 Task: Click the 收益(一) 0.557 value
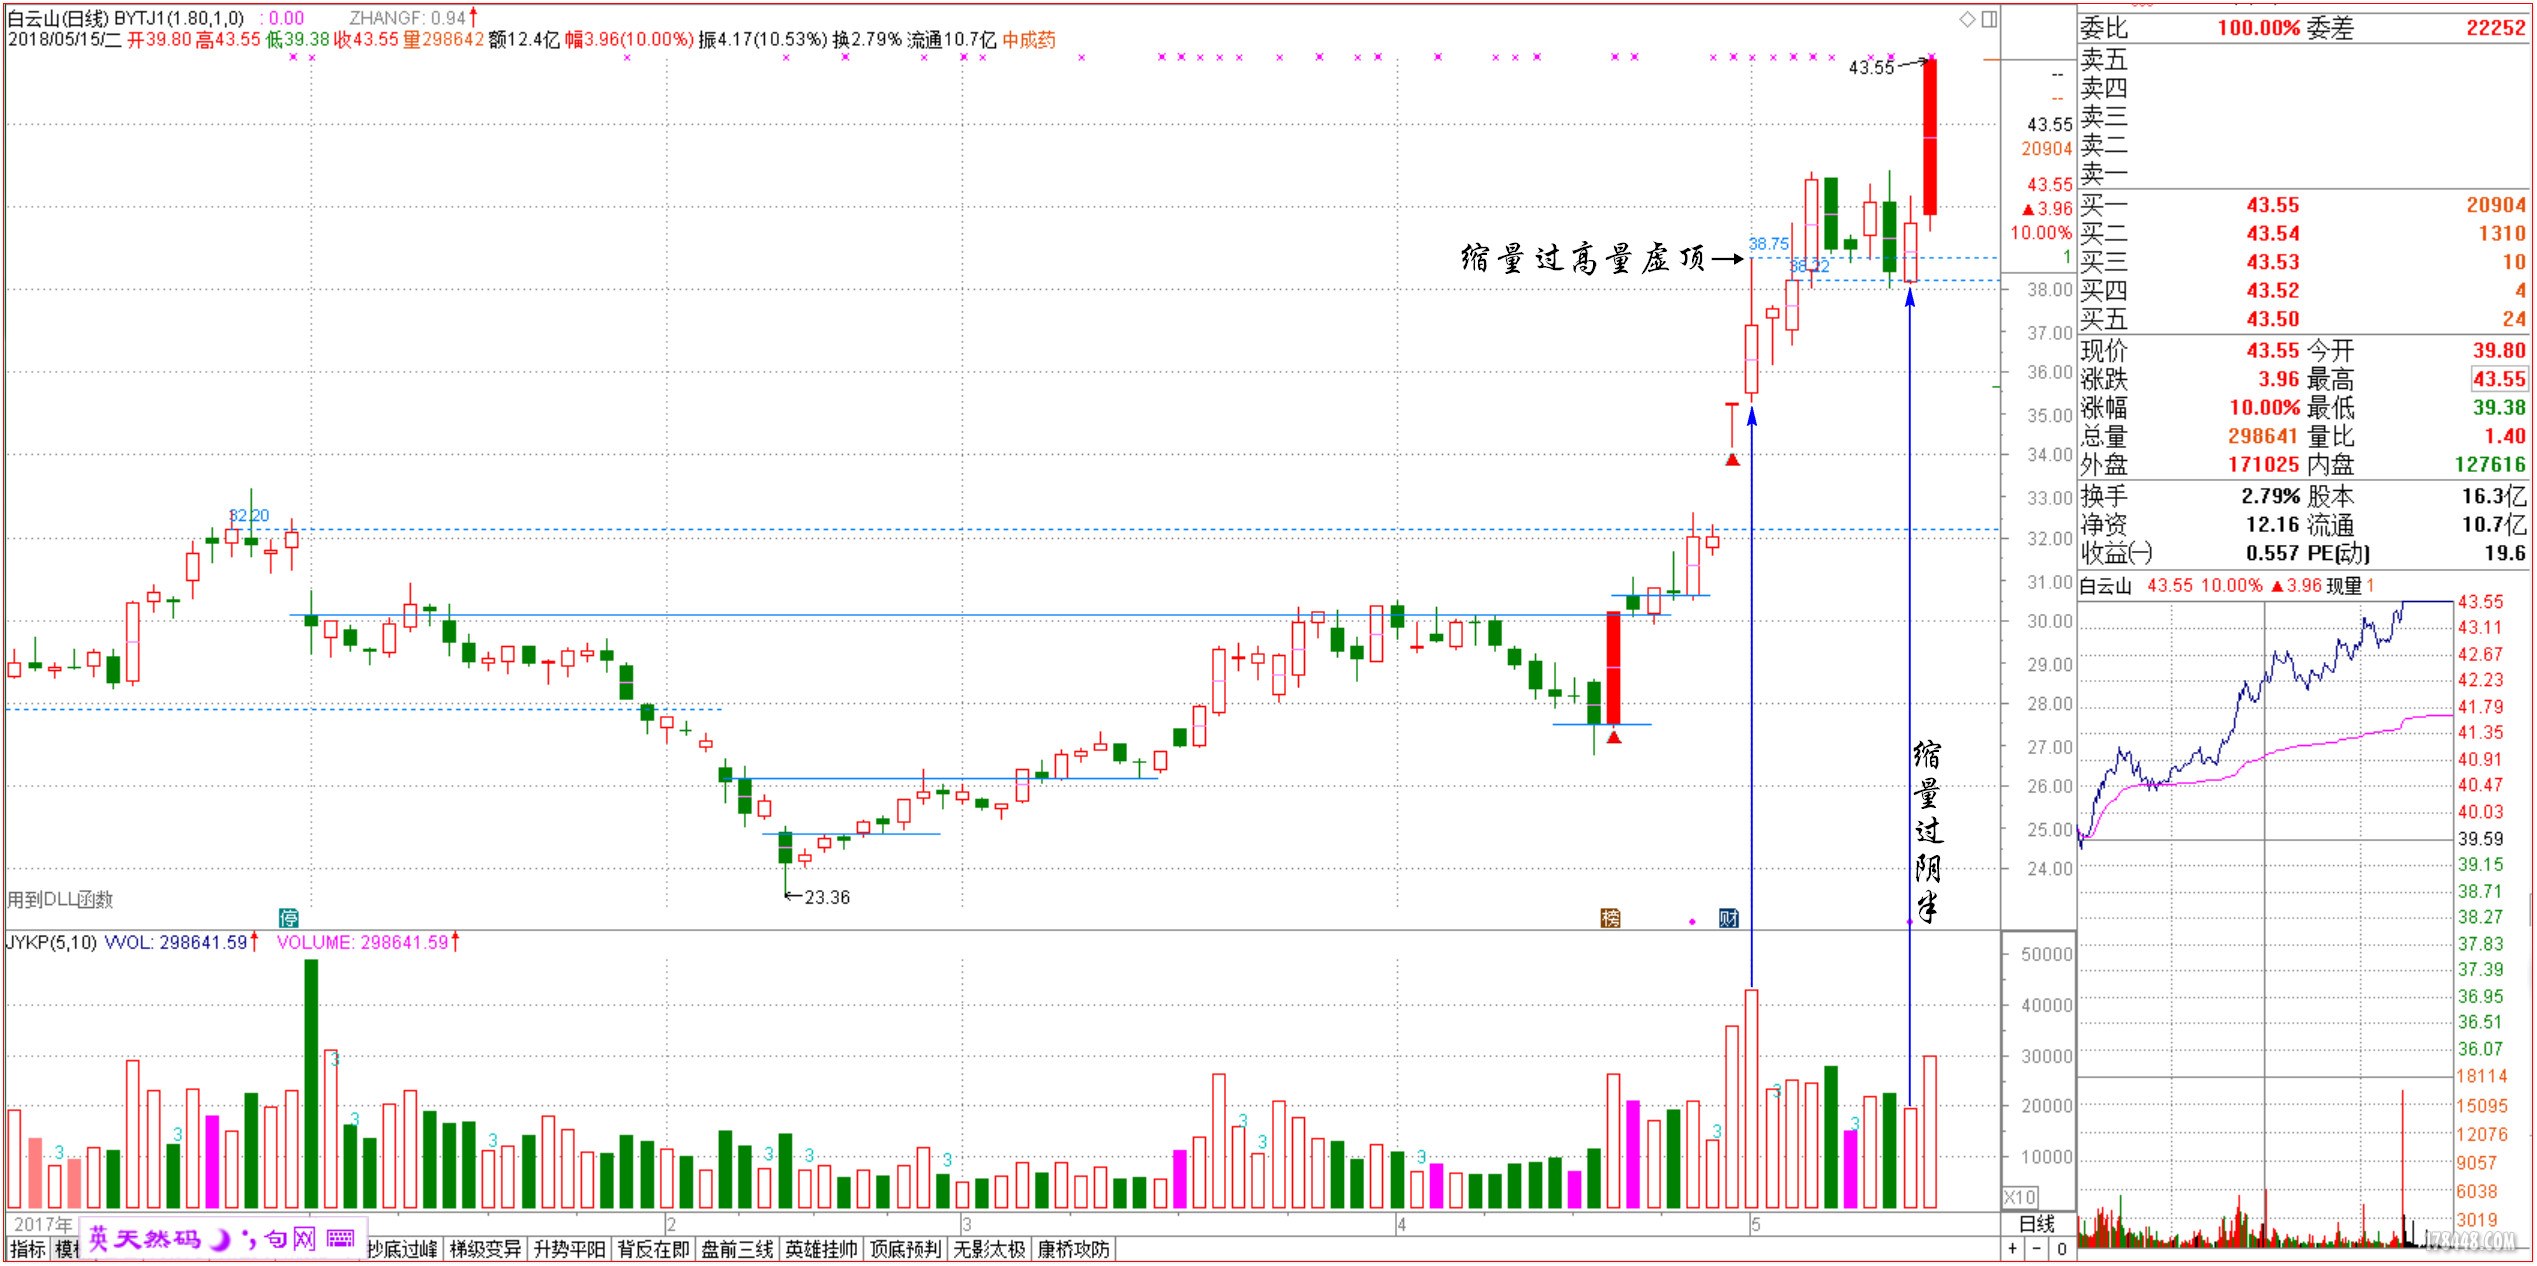pyautogui.click(x=2273, y=553)
